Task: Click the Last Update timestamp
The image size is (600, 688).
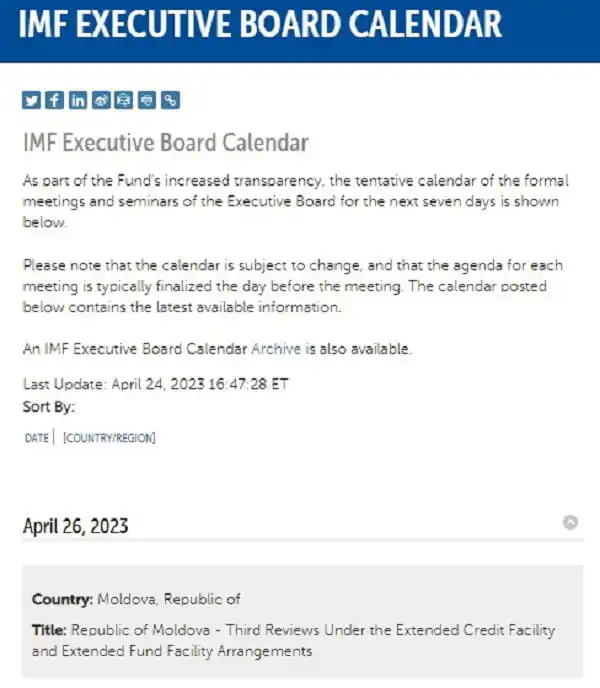Action: pyautogui.click(x=156, y=385)
